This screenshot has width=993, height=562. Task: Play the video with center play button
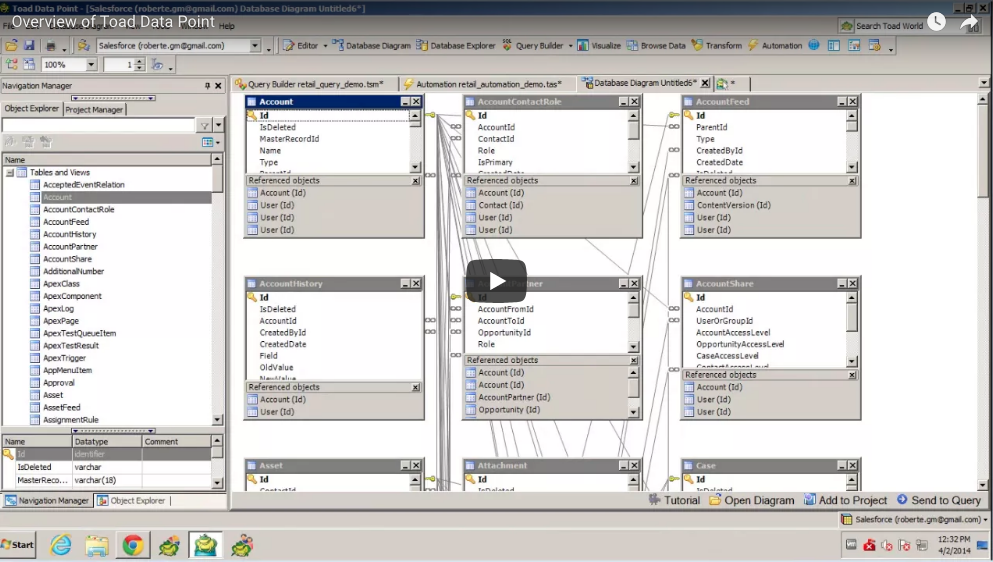point(496,281)
